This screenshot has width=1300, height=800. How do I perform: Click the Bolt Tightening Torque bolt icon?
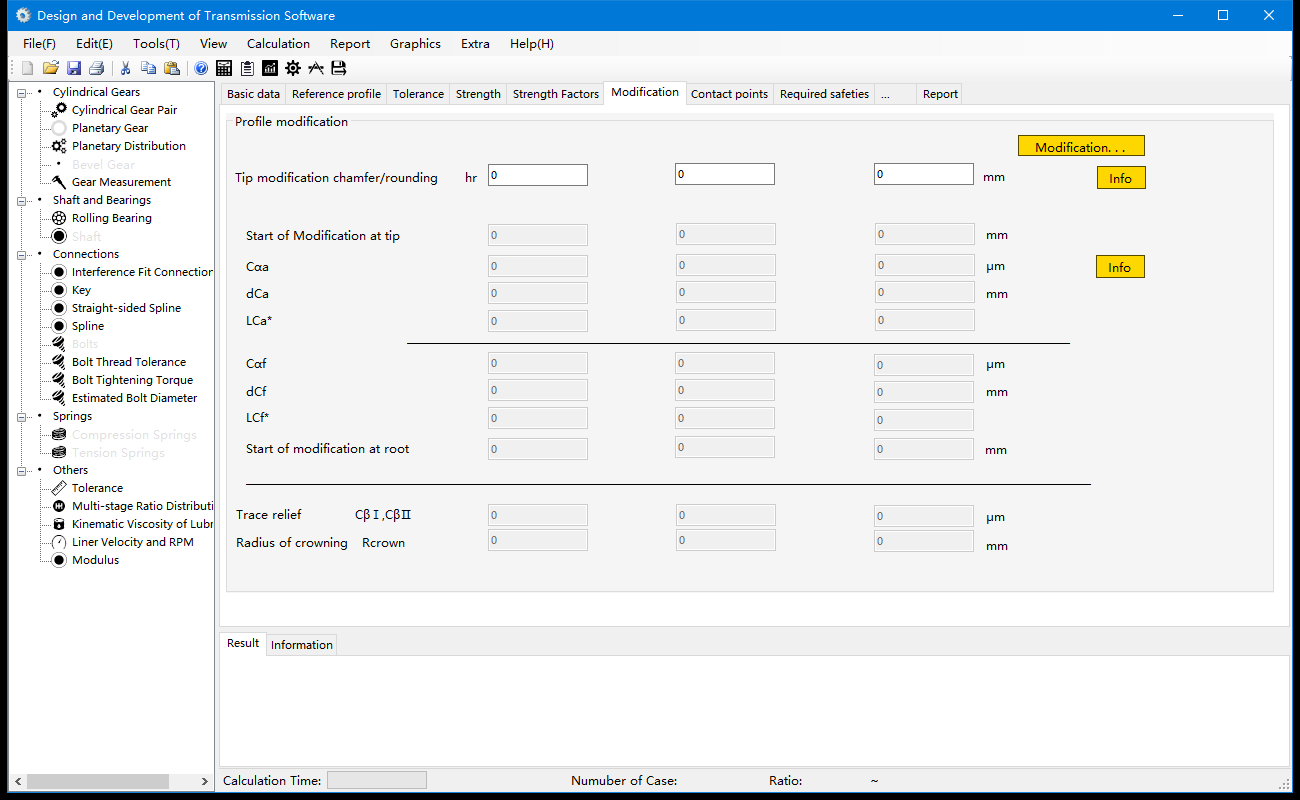click(59, 380)
